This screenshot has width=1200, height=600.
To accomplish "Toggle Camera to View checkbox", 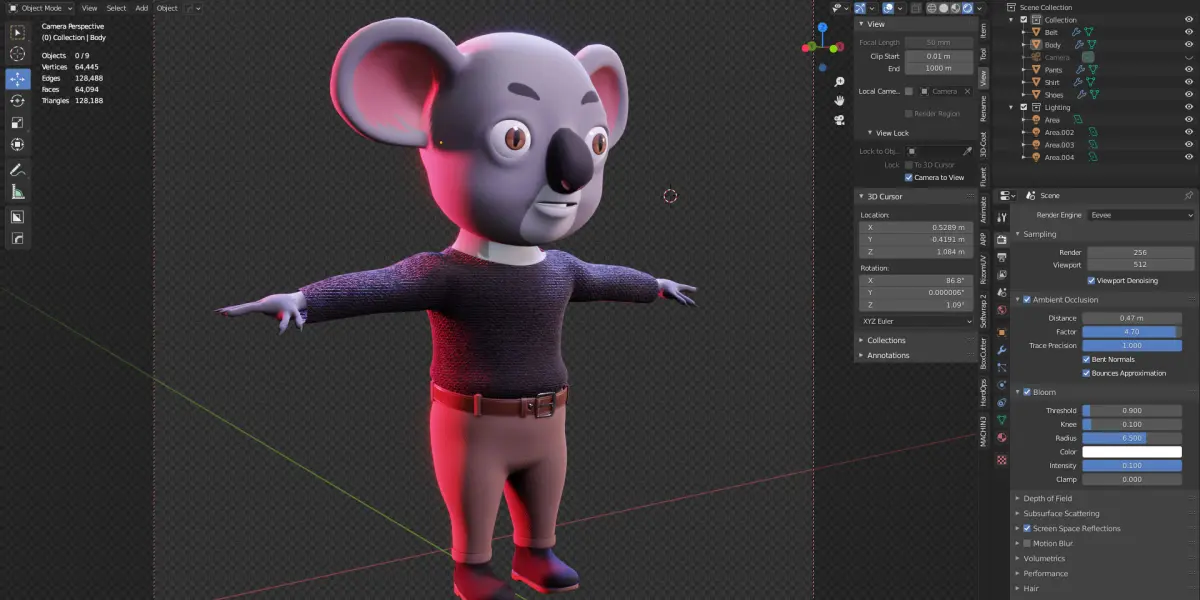I will coord(908,177).
